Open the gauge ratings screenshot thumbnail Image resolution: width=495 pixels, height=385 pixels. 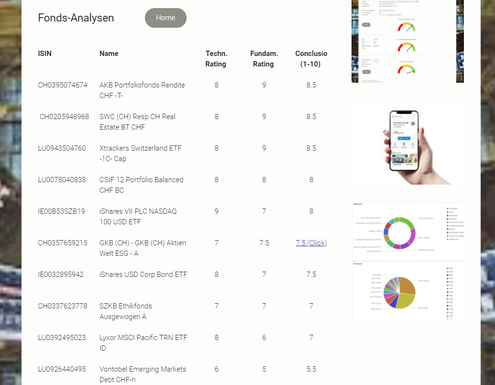tap(407, 41)
